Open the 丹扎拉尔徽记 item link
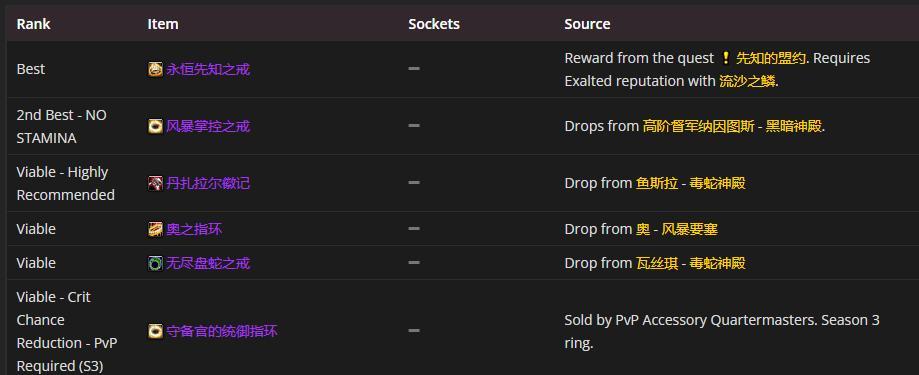919x375 pixels. [208, 183]
